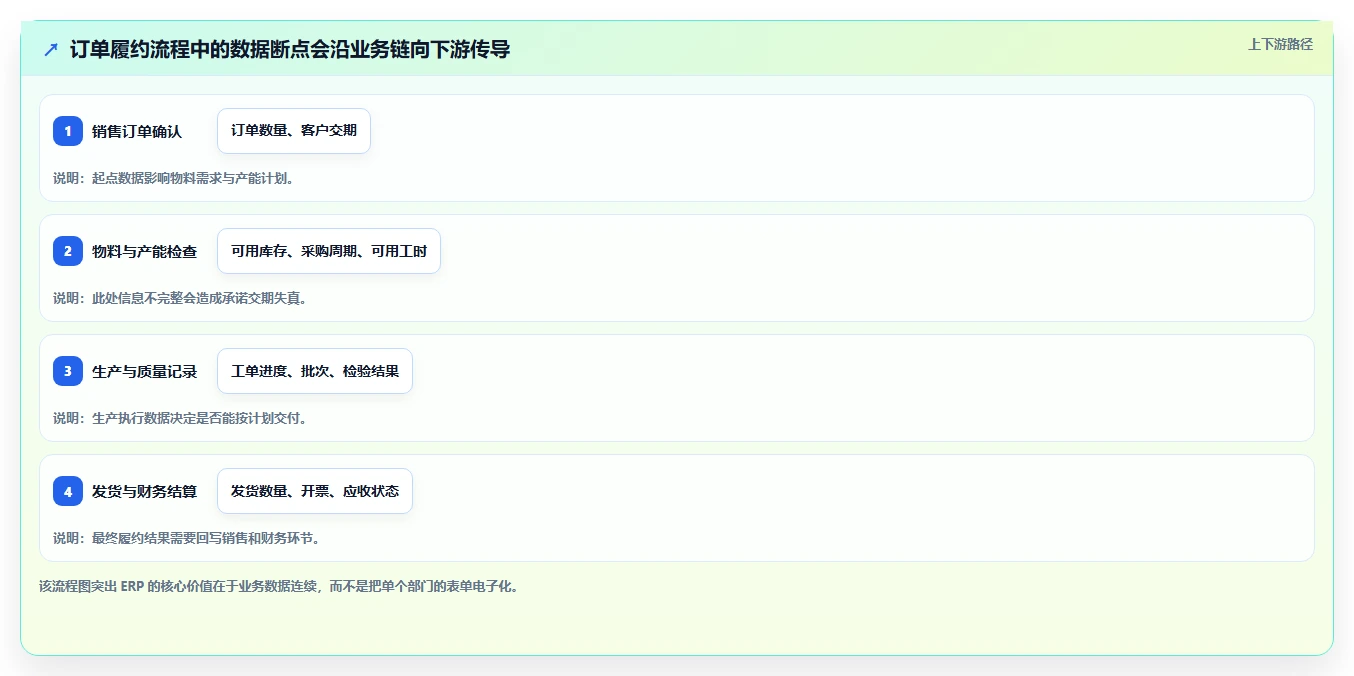This screenshot has height=676, width=1354.
Task: Click the 发货与财务结算 step title
Action: pyautogui.click(x=144, y=491)
